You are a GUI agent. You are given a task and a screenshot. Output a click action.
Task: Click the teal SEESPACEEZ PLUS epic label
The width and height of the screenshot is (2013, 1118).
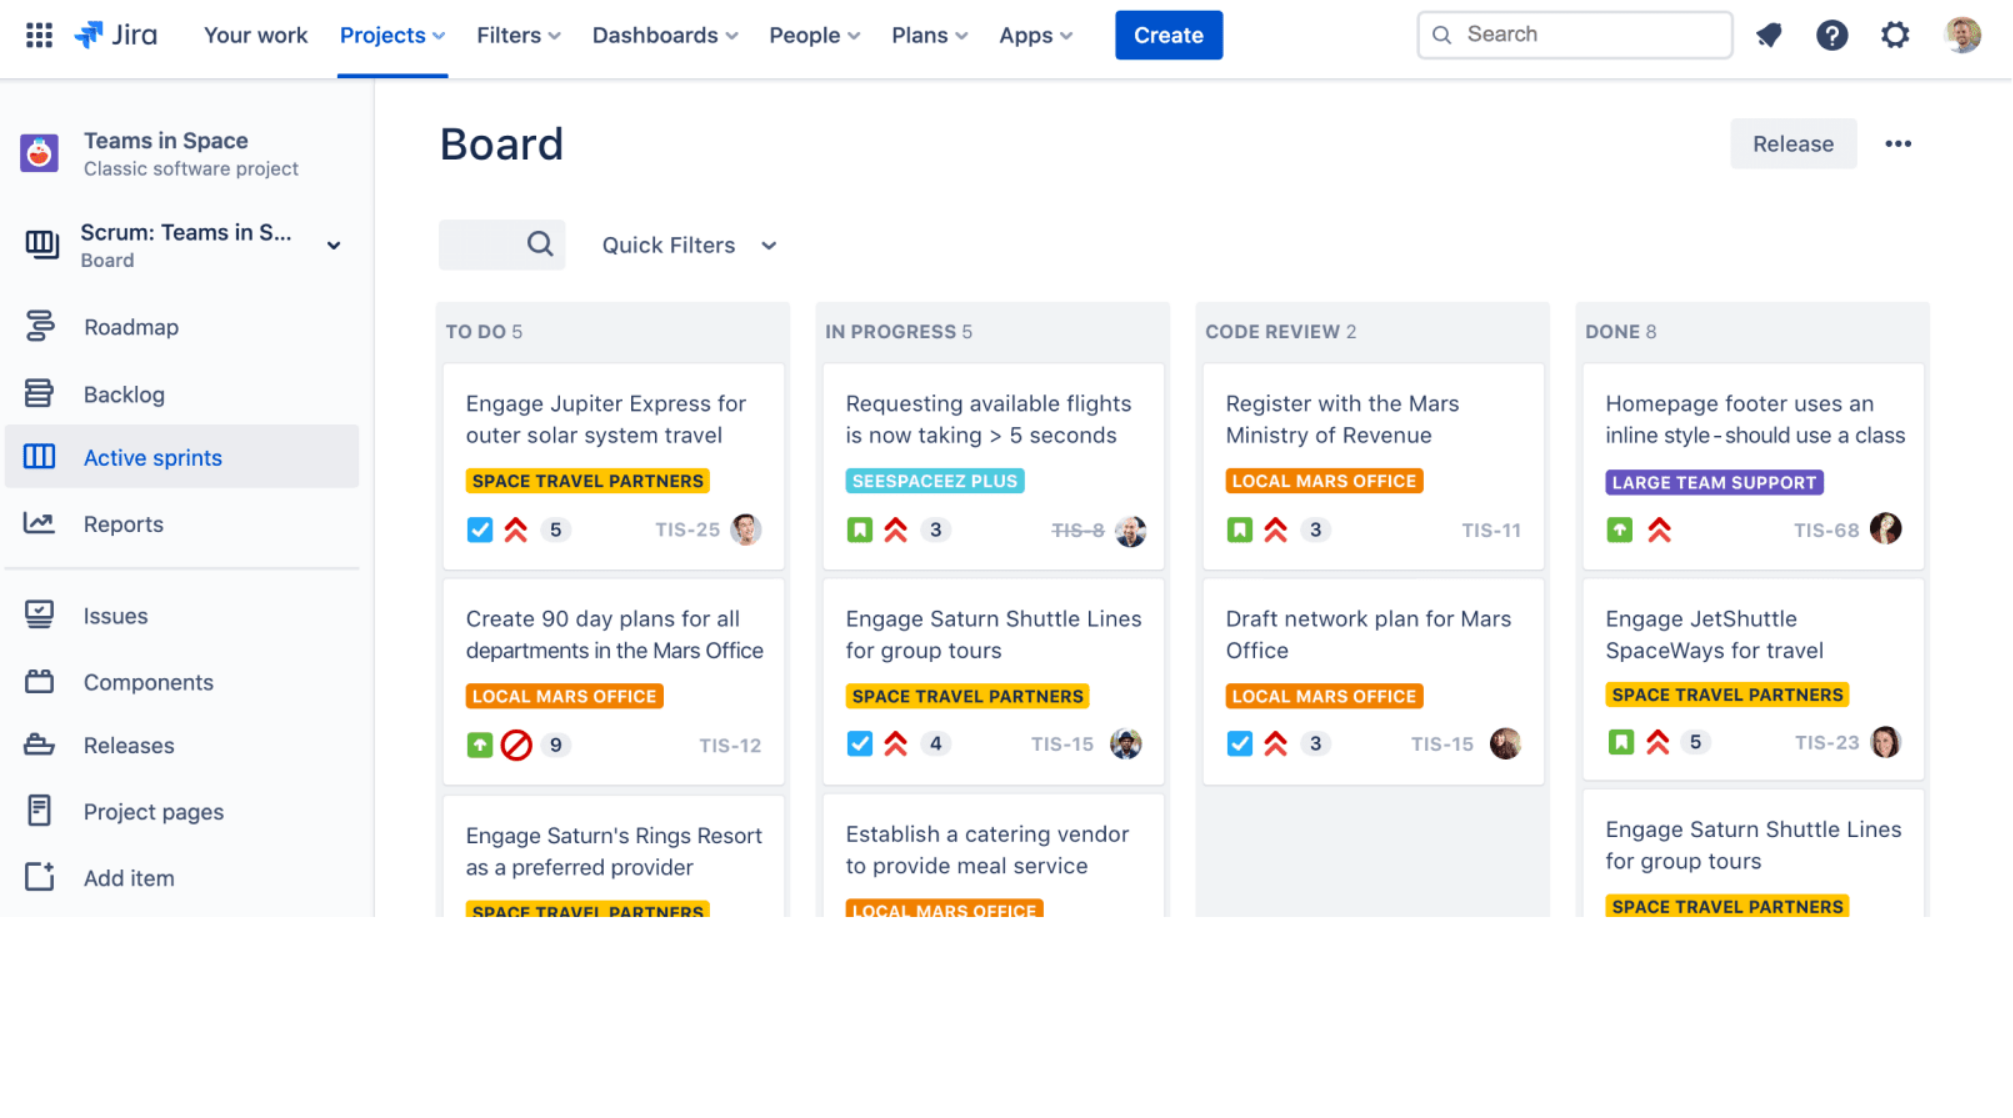pos(934,481)
